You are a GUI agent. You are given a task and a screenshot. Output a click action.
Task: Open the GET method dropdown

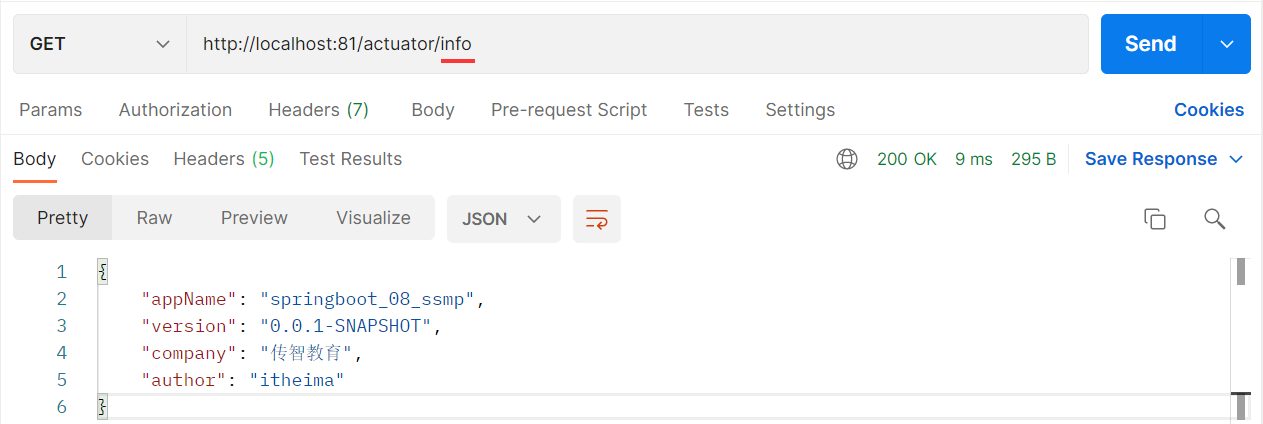(99, 44)
